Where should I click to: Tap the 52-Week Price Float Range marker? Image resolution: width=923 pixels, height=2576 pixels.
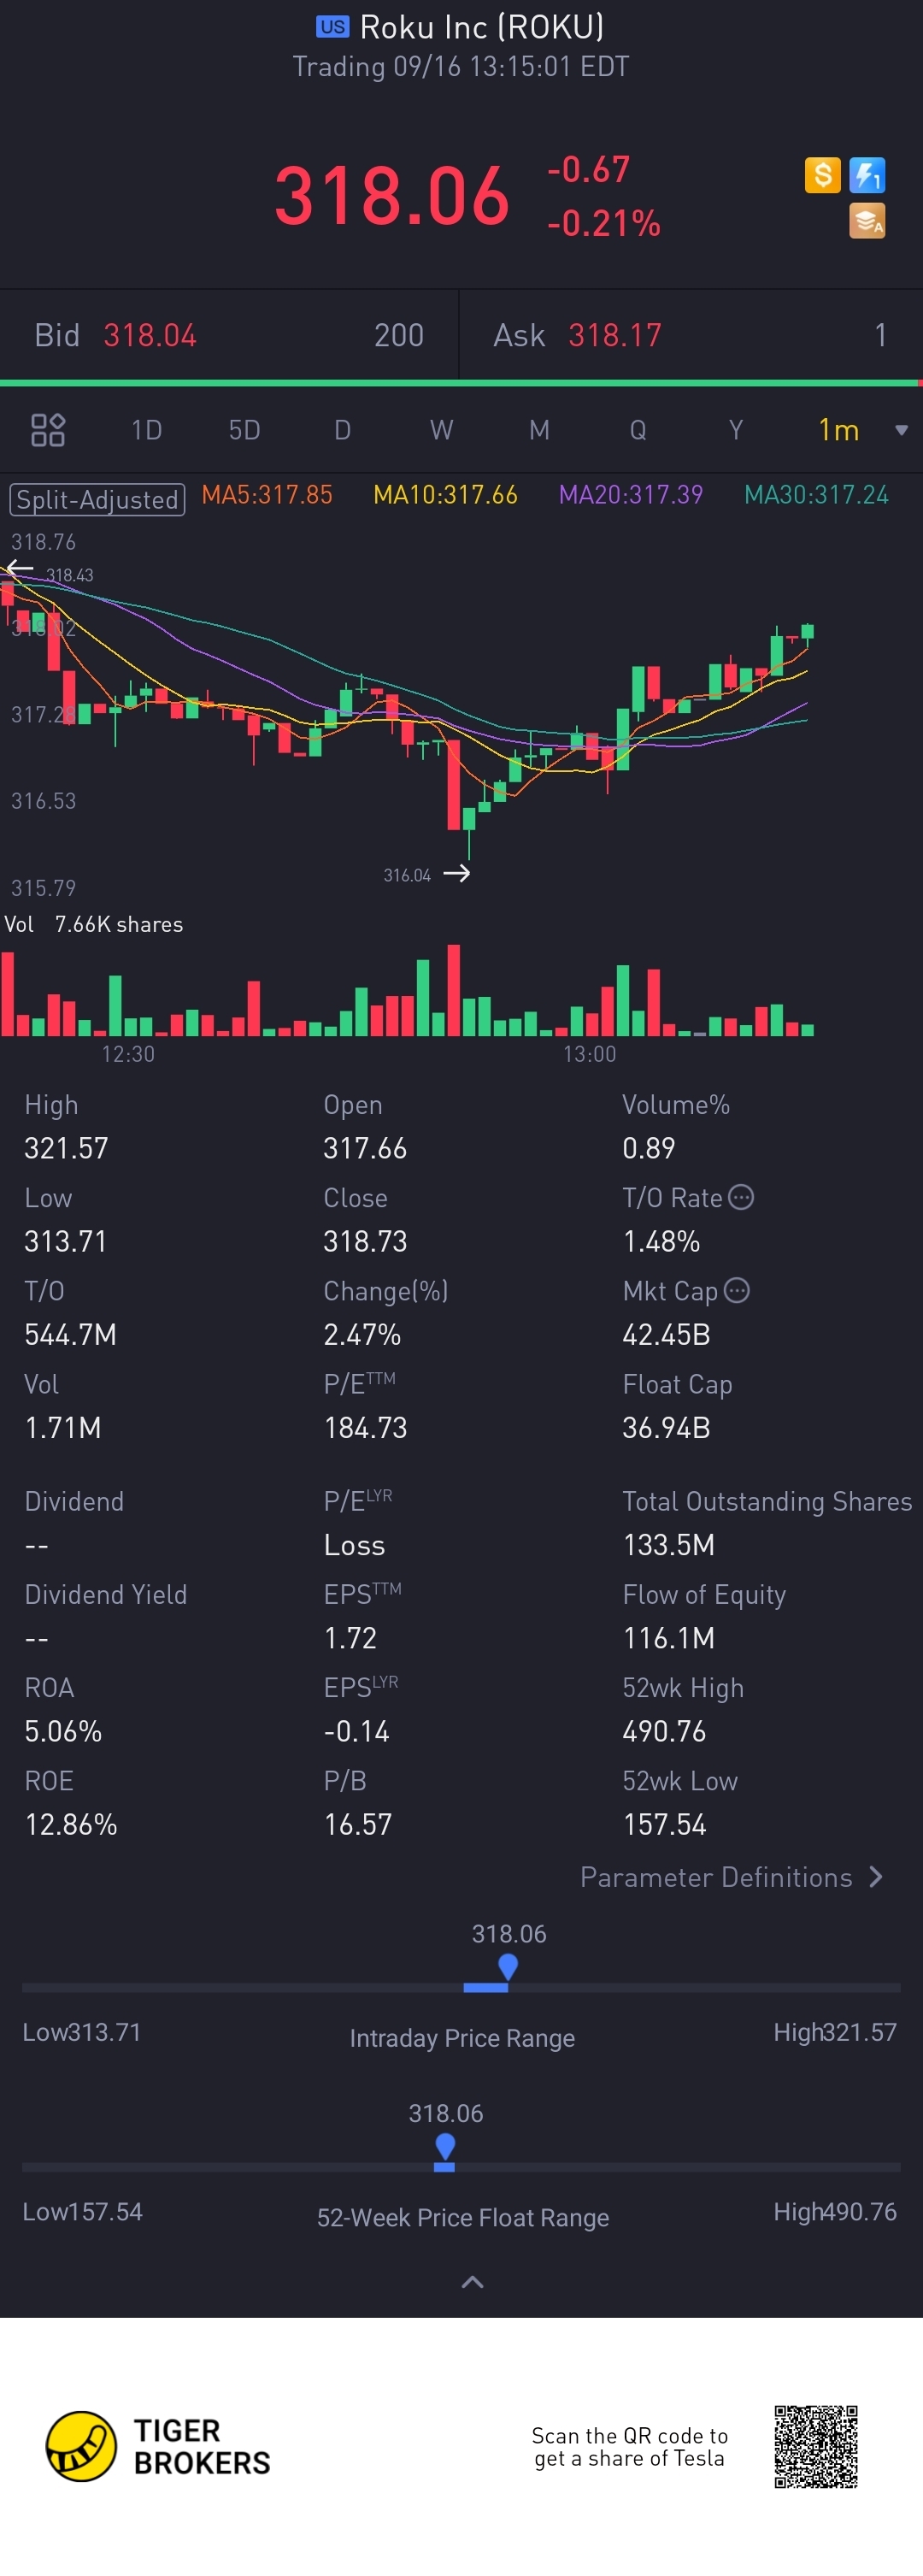445,2148
